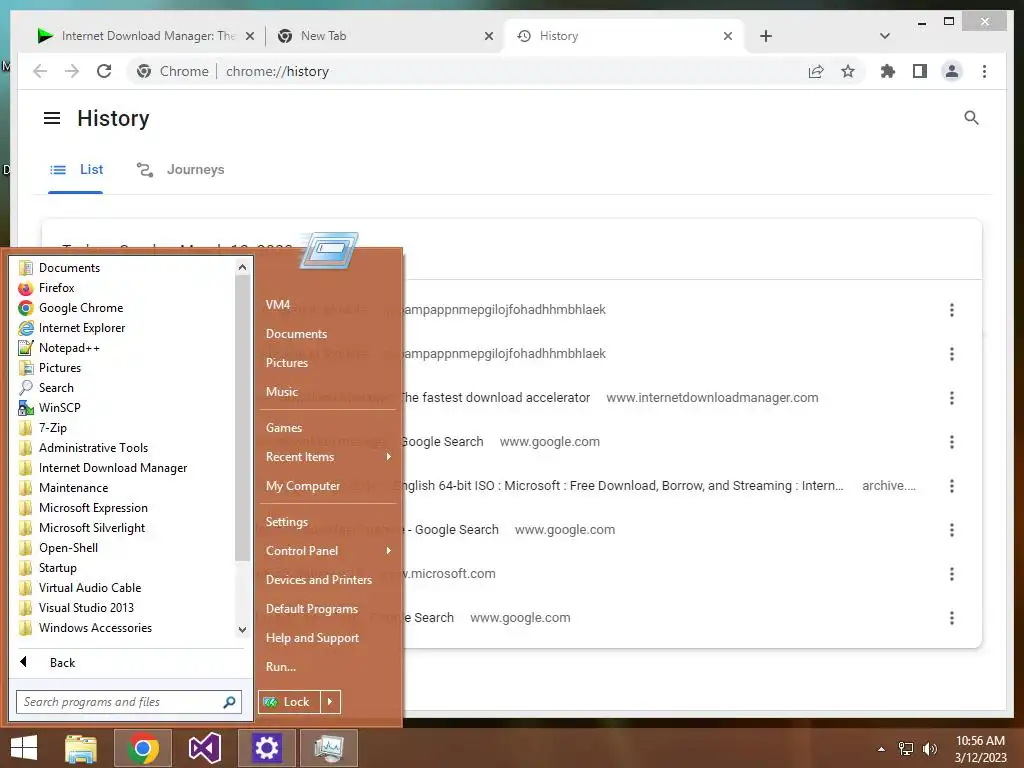Click the share page icon in address bar
This screenshot has height=768, width=1024.
pos(816,71)
